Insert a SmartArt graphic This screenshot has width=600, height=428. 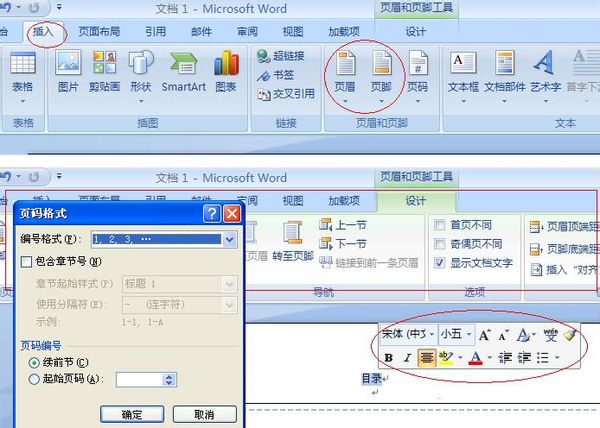(184, 73)
